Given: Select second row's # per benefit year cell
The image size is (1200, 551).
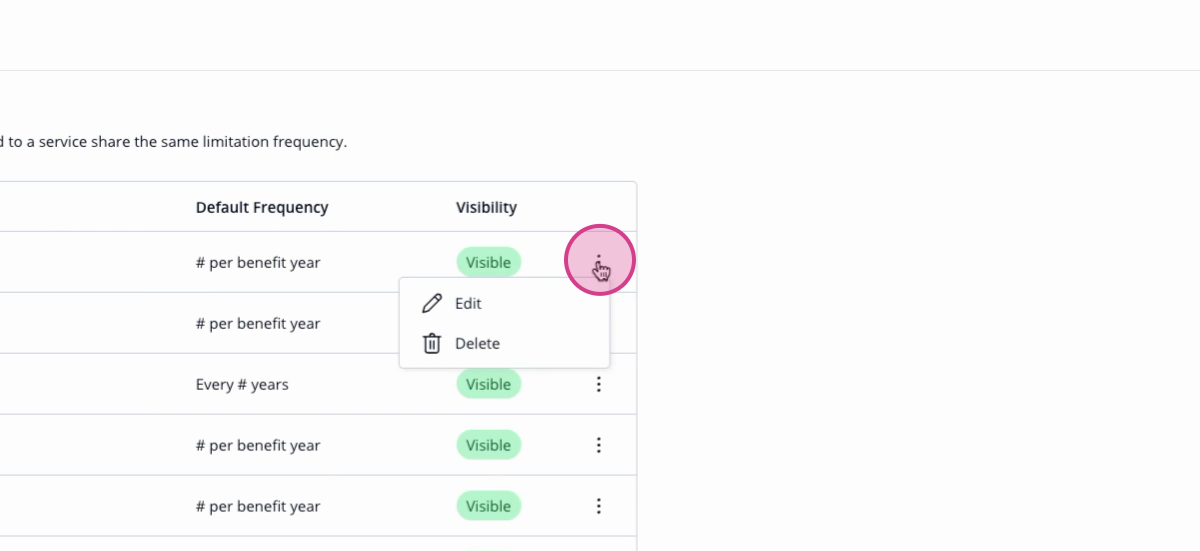Looking at the screenshot, I should point(258,323).
